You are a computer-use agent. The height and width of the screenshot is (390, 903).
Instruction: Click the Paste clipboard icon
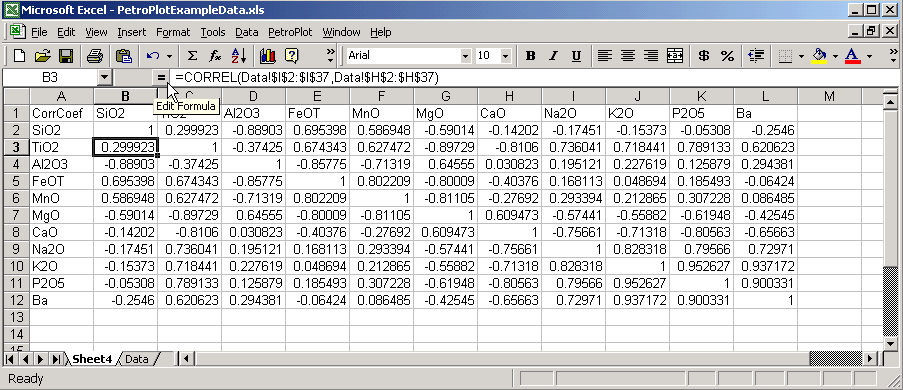(124, 56)
